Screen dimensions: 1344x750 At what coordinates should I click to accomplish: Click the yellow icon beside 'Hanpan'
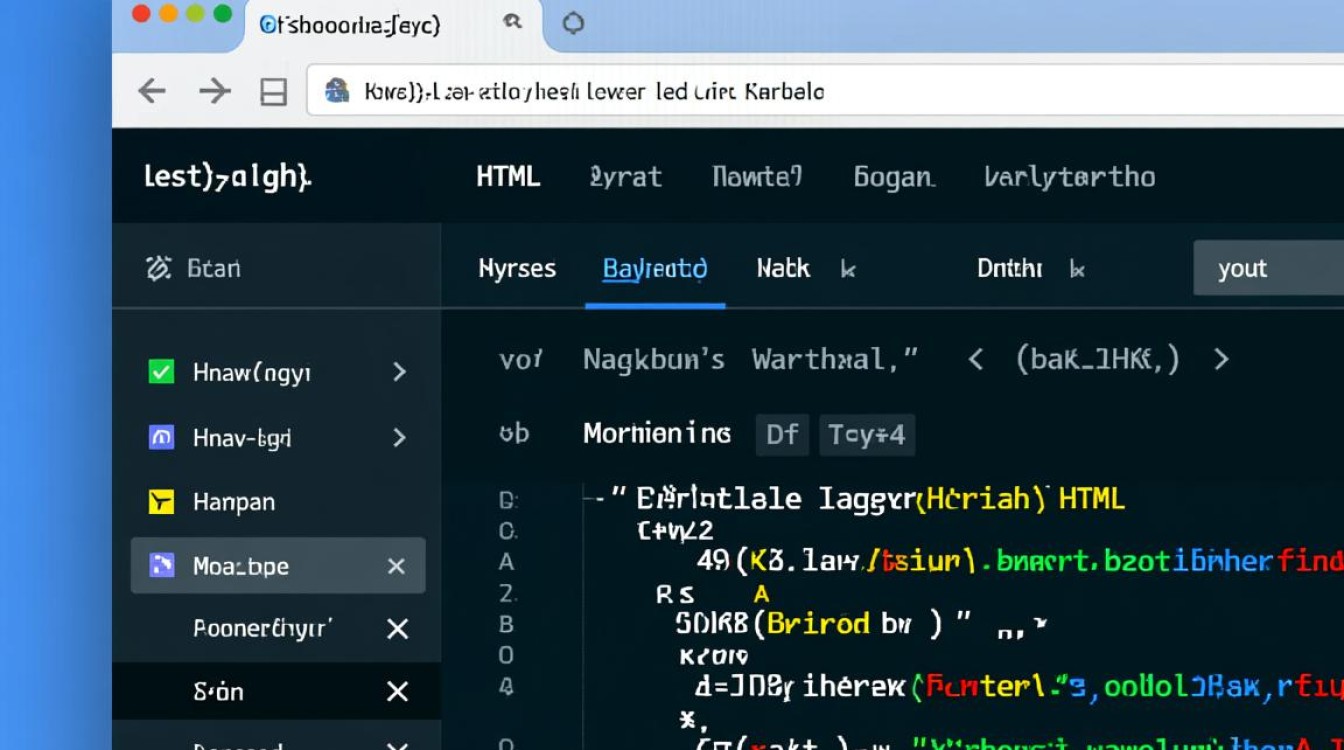coord(161,502)
